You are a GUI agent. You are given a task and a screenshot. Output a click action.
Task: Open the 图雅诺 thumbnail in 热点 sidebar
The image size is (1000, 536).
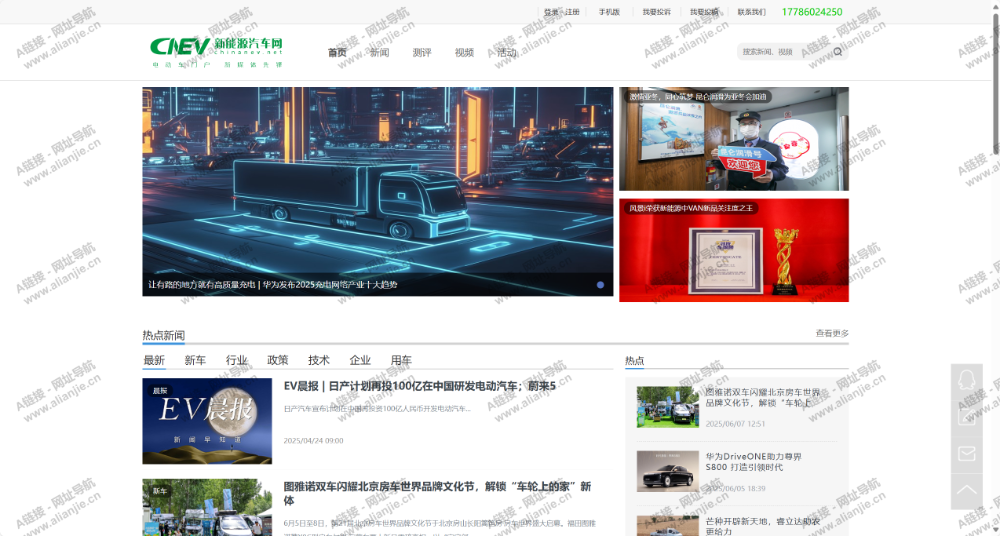pyautogui.click(x=668, y=407)
